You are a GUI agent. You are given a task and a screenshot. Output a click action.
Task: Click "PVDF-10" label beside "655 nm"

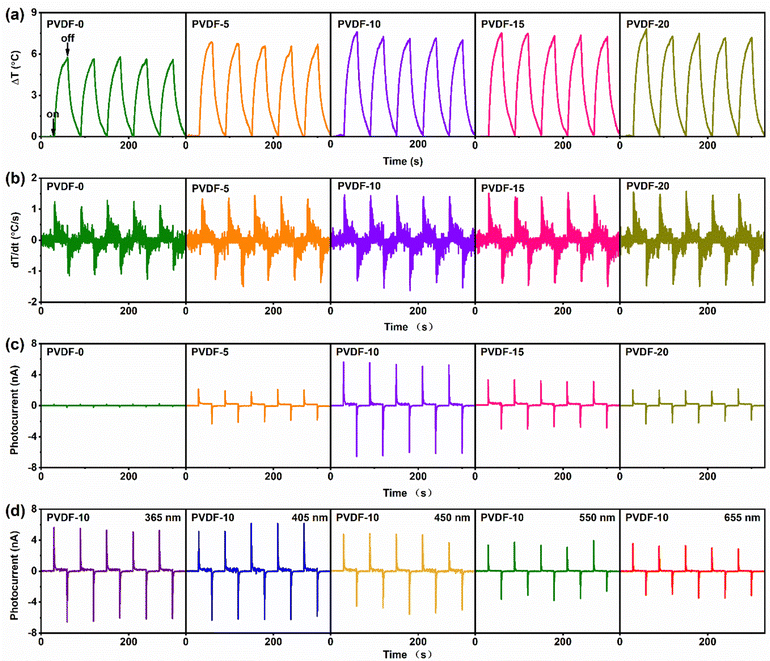coord(647,518)
